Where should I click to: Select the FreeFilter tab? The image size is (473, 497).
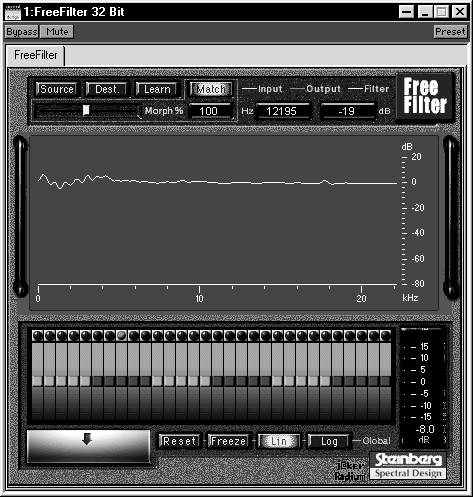pos(35,55)
